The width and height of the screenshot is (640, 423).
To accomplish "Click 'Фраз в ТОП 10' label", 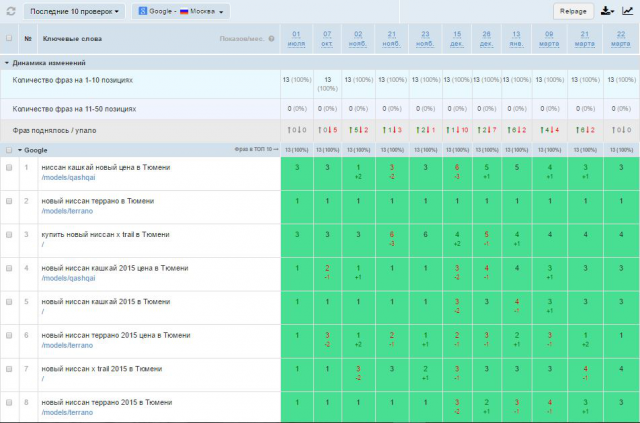I will tap(253, 150).
